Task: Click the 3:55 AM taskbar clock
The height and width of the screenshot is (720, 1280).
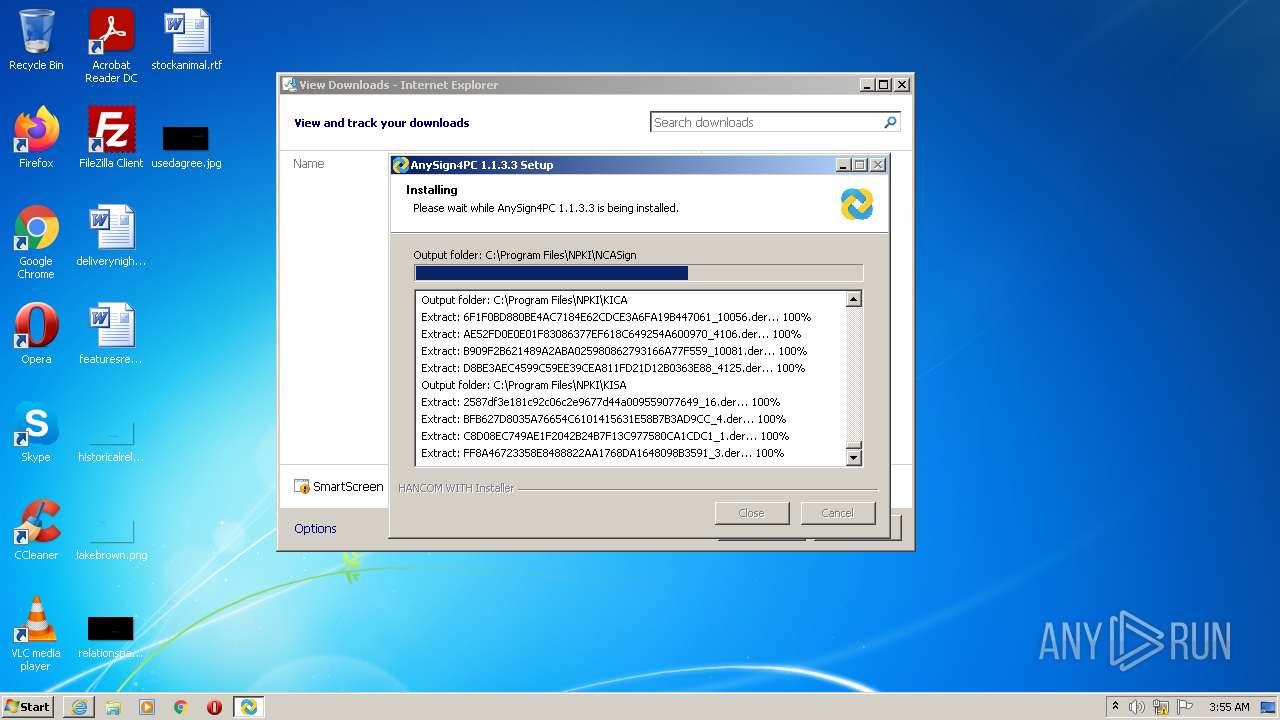Action: point(1229,707)
